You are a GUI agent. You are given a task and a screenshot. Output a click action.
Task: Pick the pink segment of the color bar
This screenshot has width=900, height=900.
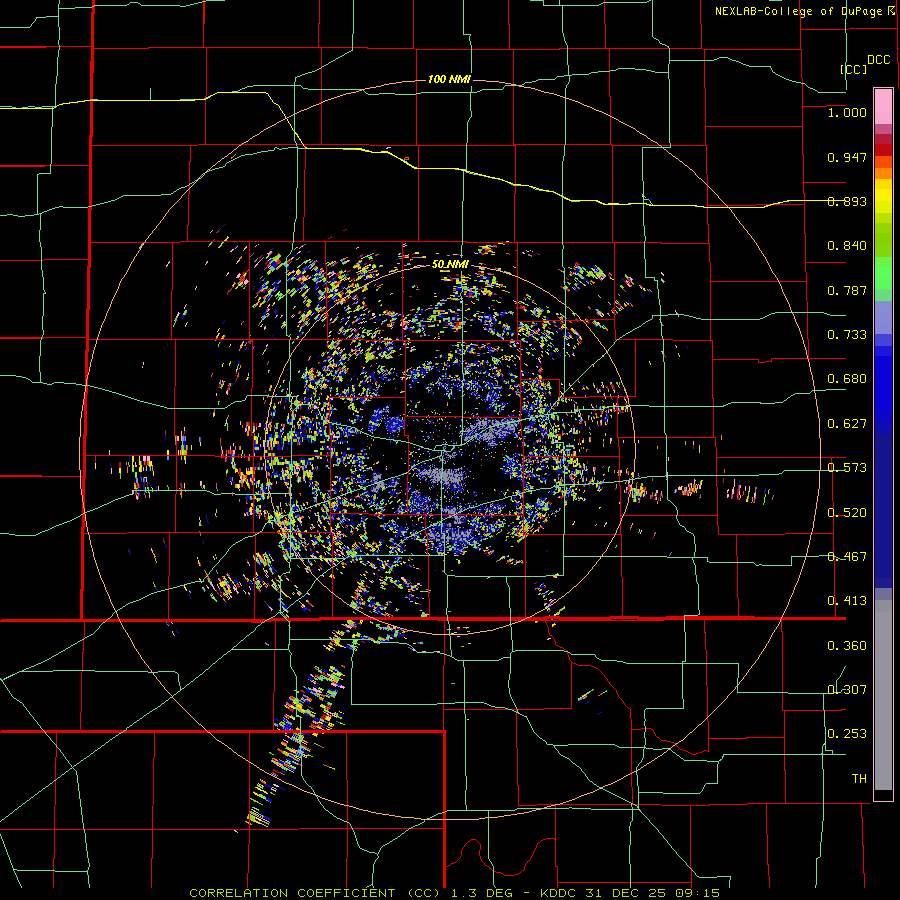pyautogui.click(x=883, y=107)
